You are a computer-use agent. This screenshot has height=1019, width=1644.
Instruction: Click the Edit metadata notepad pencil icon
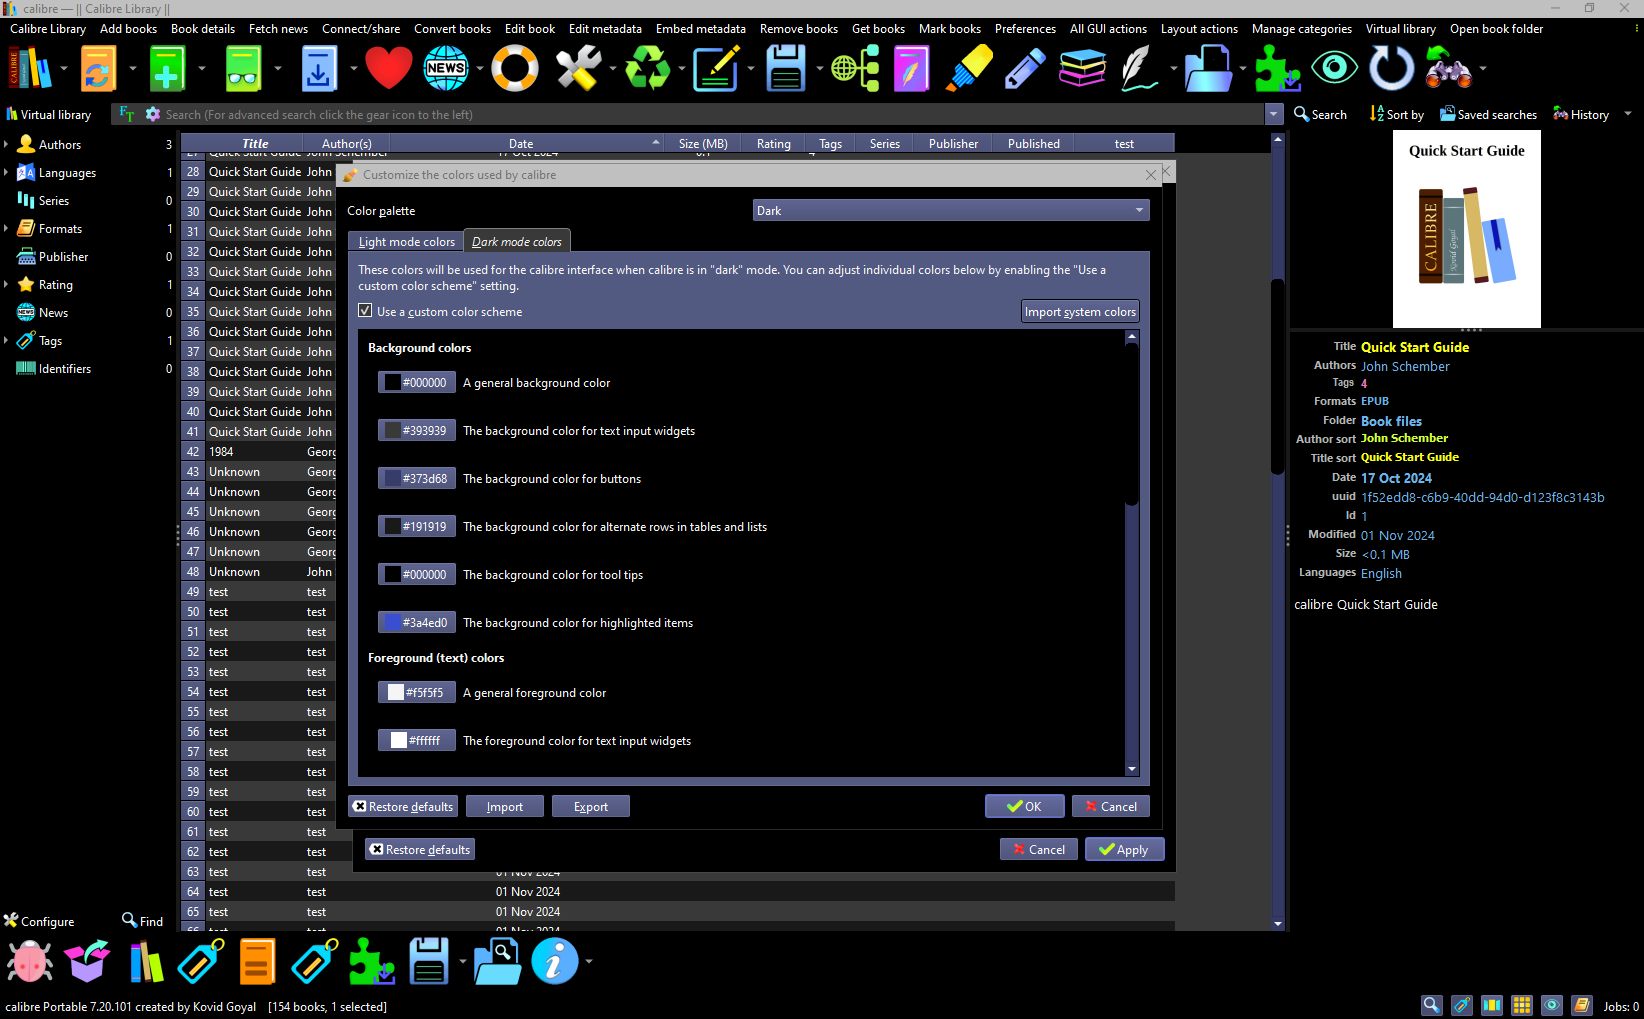coord(716,68)
